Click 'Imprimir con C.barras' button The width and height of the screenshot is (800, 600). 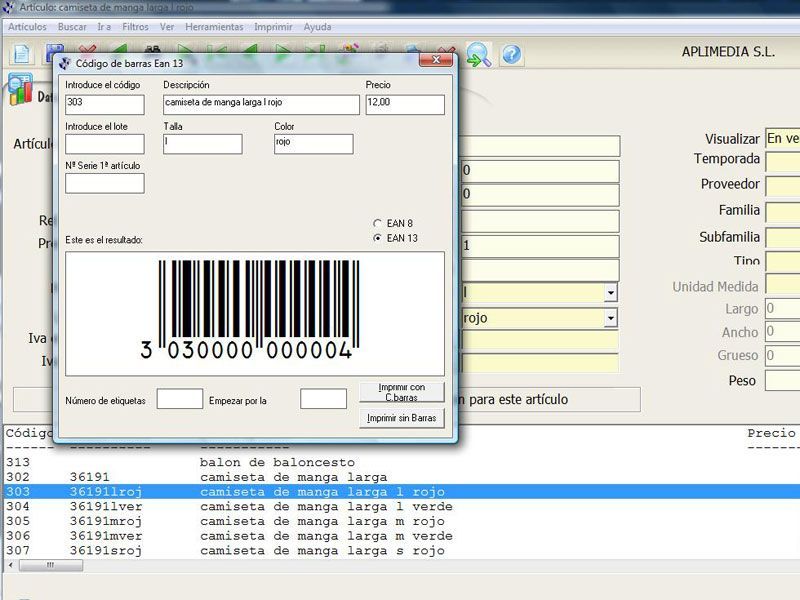(402, 392)
